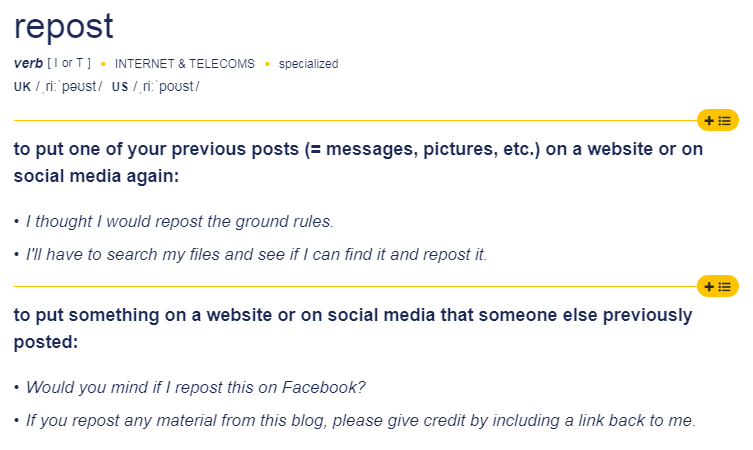
Task: Click the definition about someone else's posts
Action: pos(353,328)
